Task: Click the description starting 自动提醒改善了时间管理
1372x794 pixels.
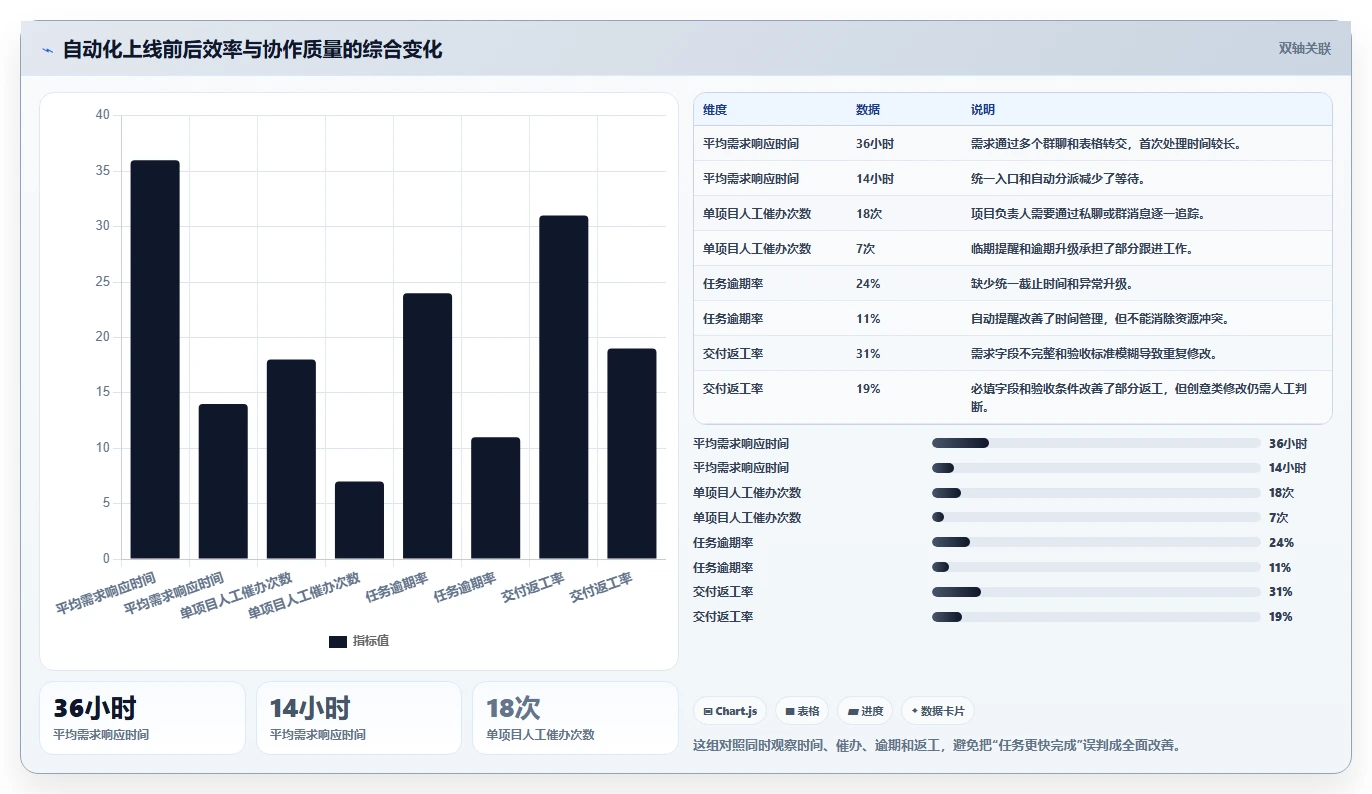Action: point(1100,319)
